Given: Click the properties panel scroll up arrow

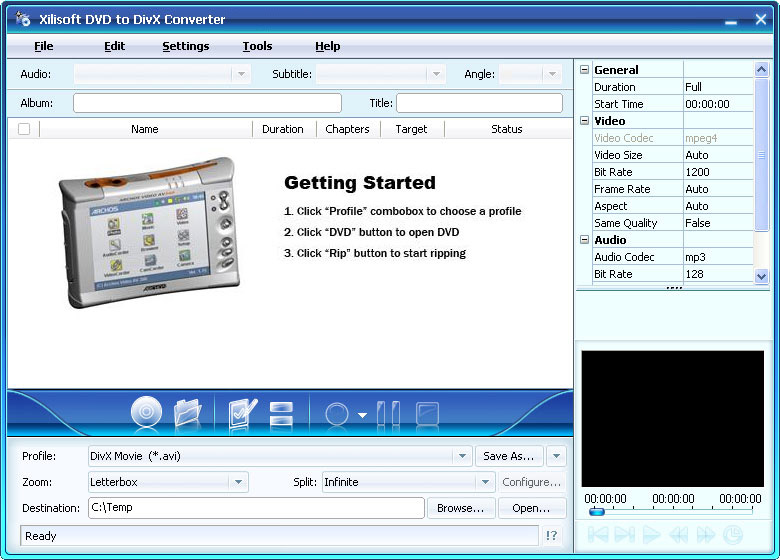Looking at the screenshot, I should coord(761,70).
